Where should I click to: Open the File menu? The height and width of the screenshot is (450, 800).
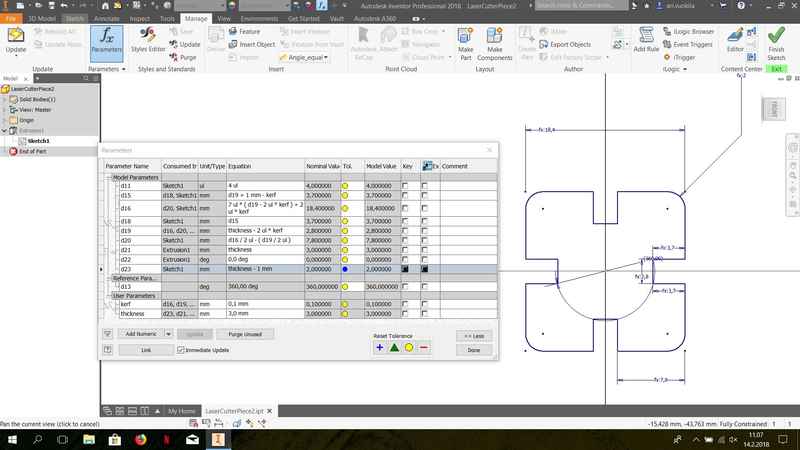(11, 18)
